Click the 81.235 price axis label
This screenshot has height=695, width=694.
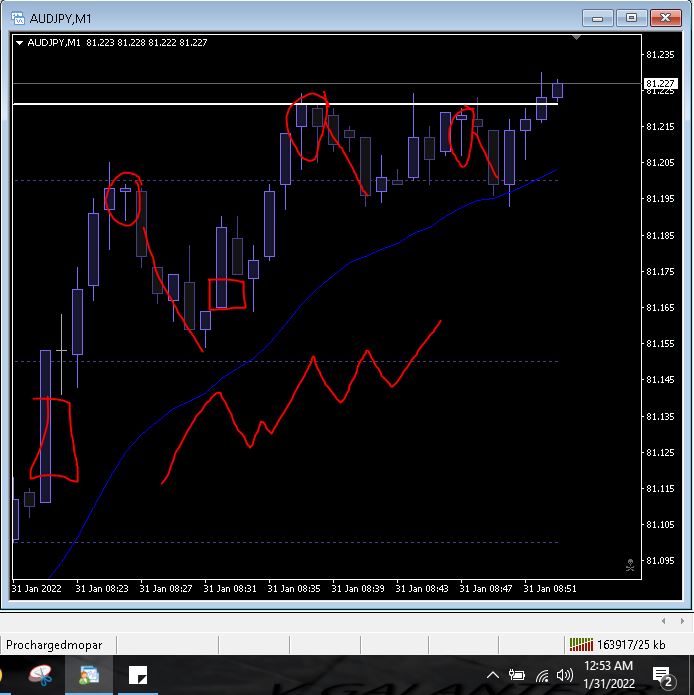pyautogui.click(x=660, y=55)
